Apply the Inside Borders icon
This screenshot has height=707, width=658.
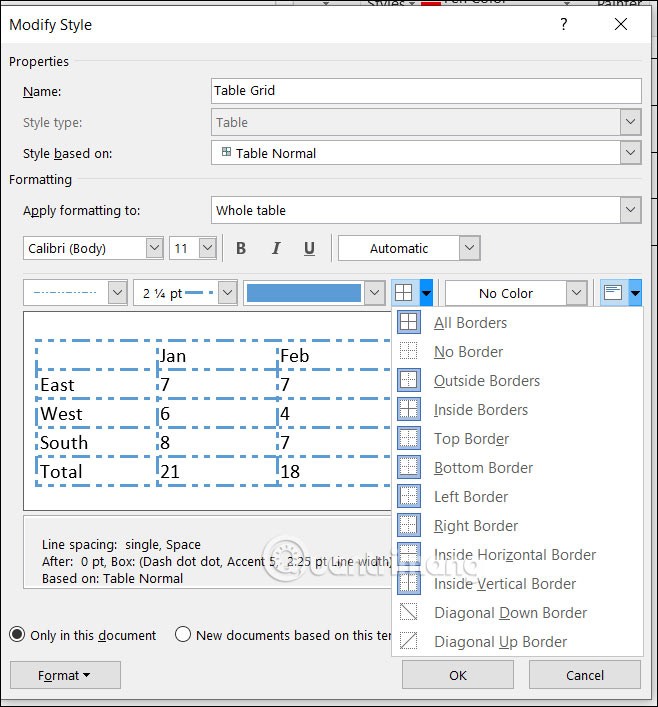coord(409,409)
